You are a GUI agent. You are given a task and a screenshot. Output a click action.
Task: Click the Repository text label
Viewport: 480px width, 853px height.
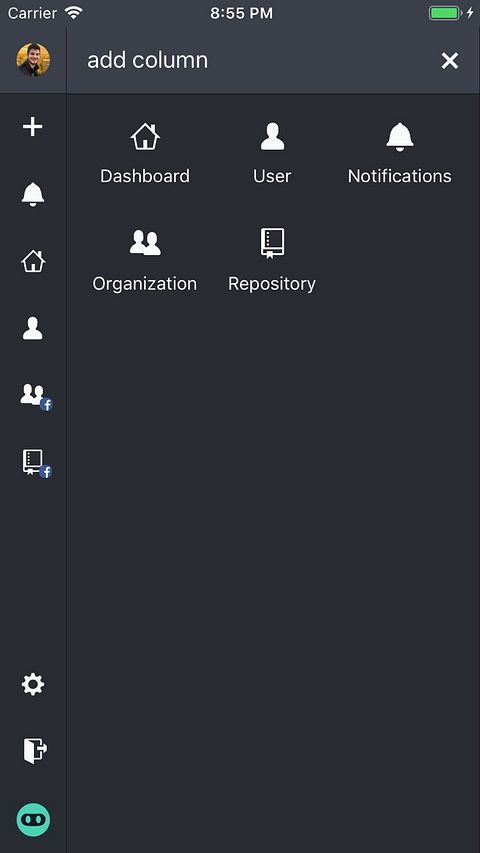click(x=272, y=284)
